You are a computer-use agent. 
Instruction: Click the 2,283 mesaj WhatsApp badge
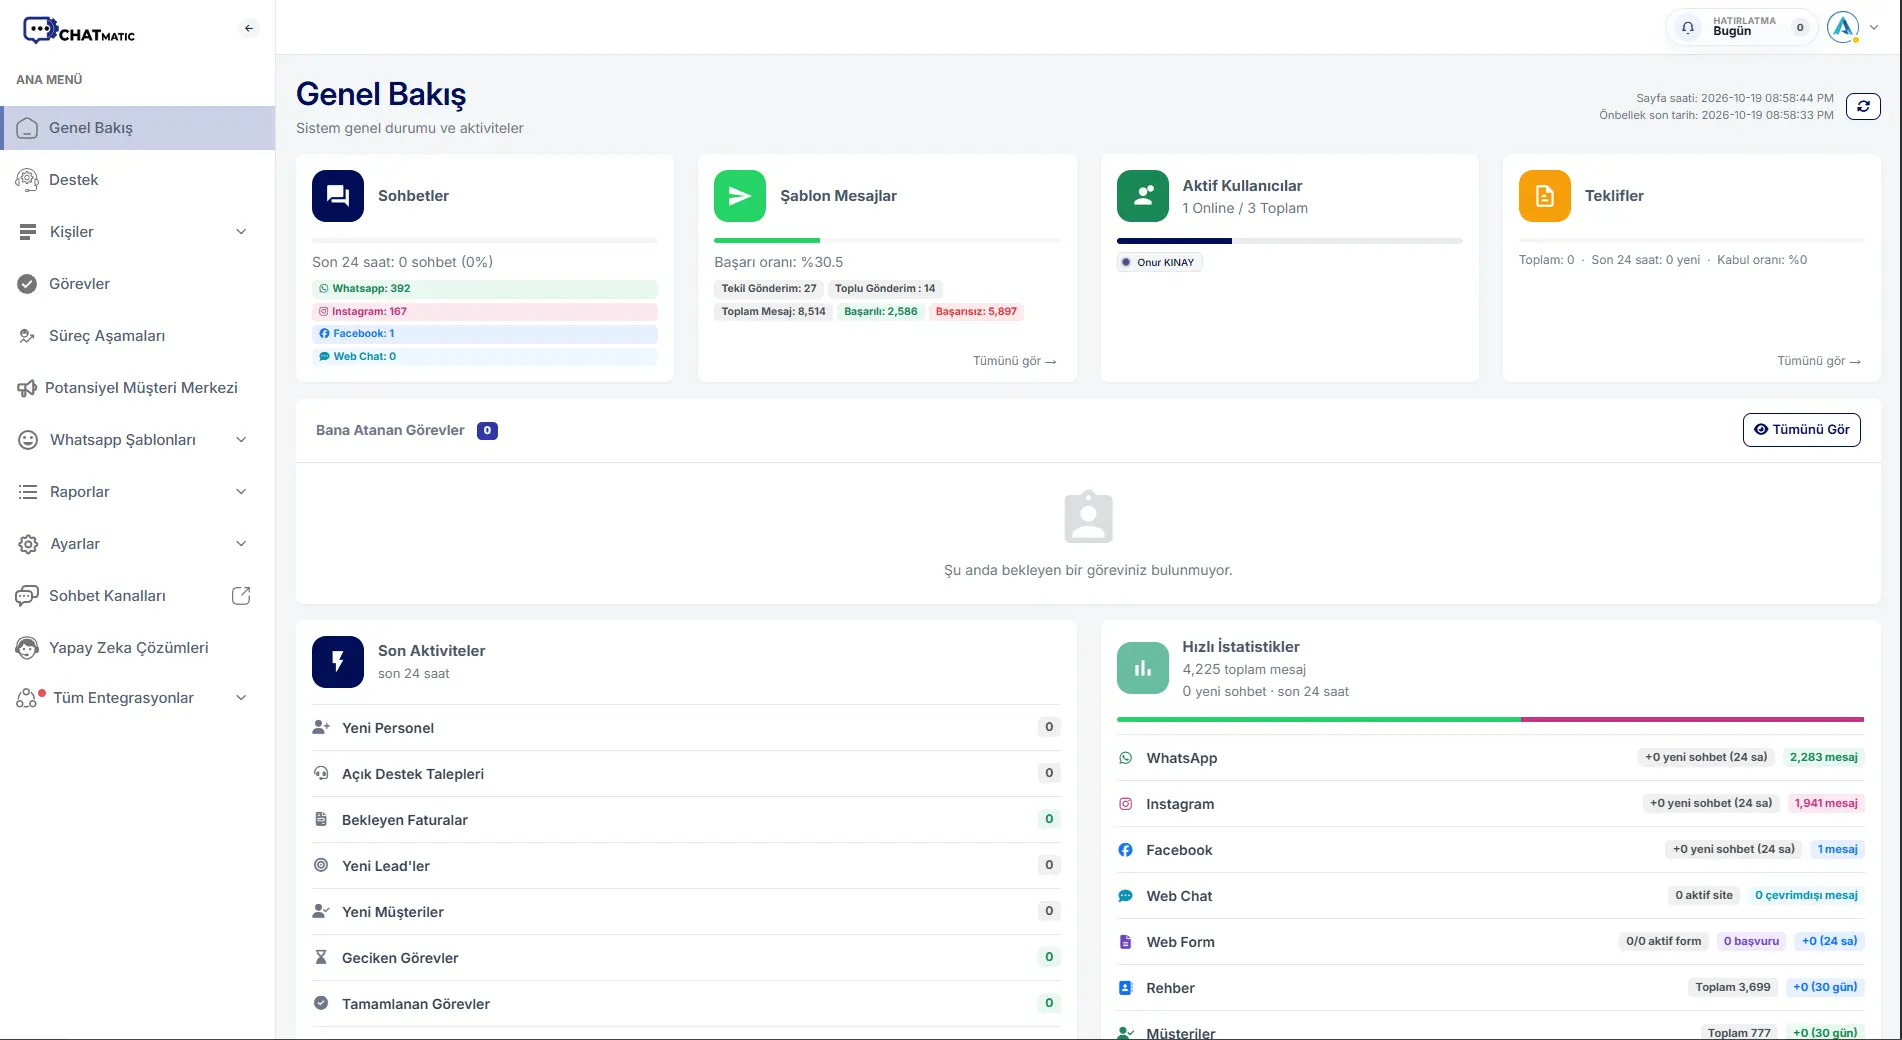pos(1823,757)
